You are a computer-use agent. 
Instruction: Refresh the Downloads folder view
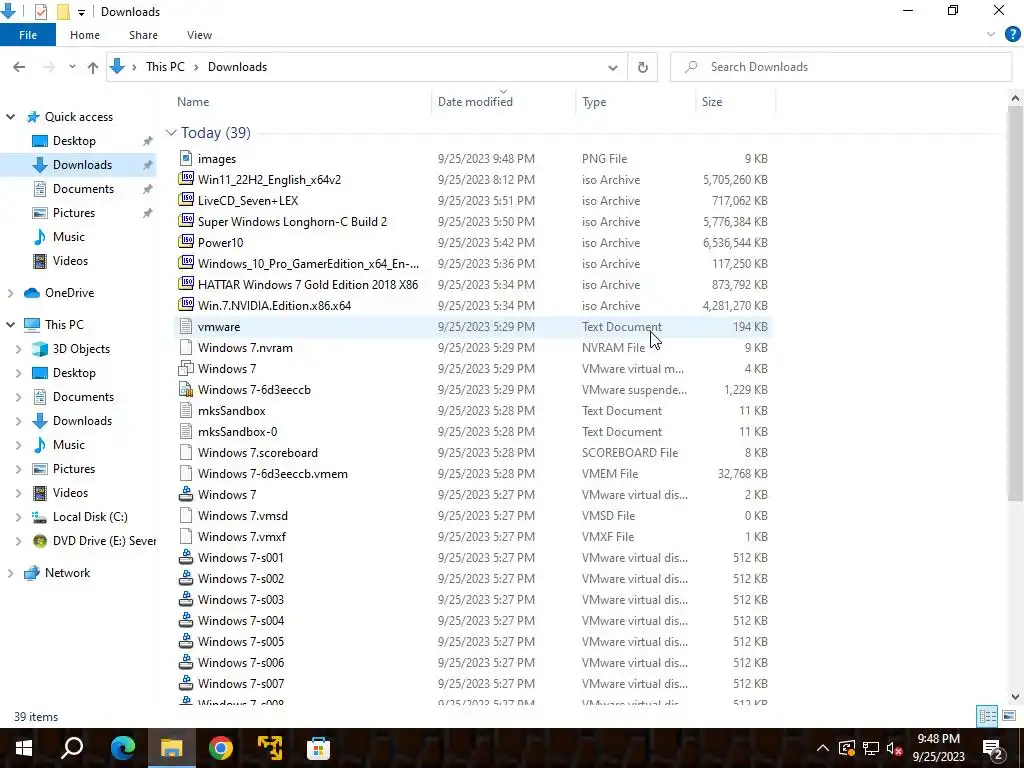[643, 67]
